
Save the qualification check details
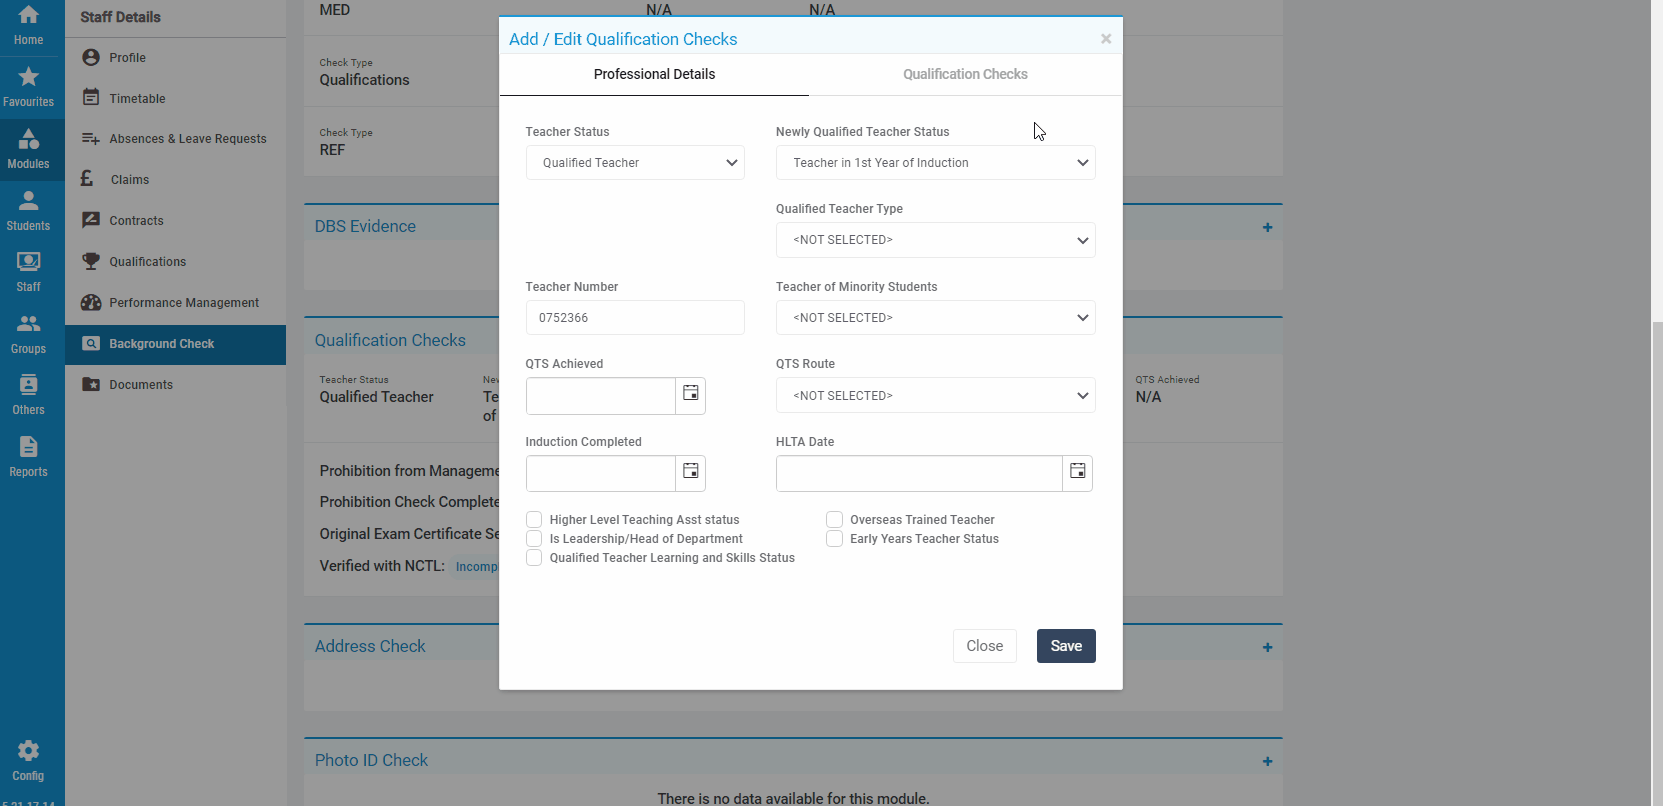(x=1065, y=646)
